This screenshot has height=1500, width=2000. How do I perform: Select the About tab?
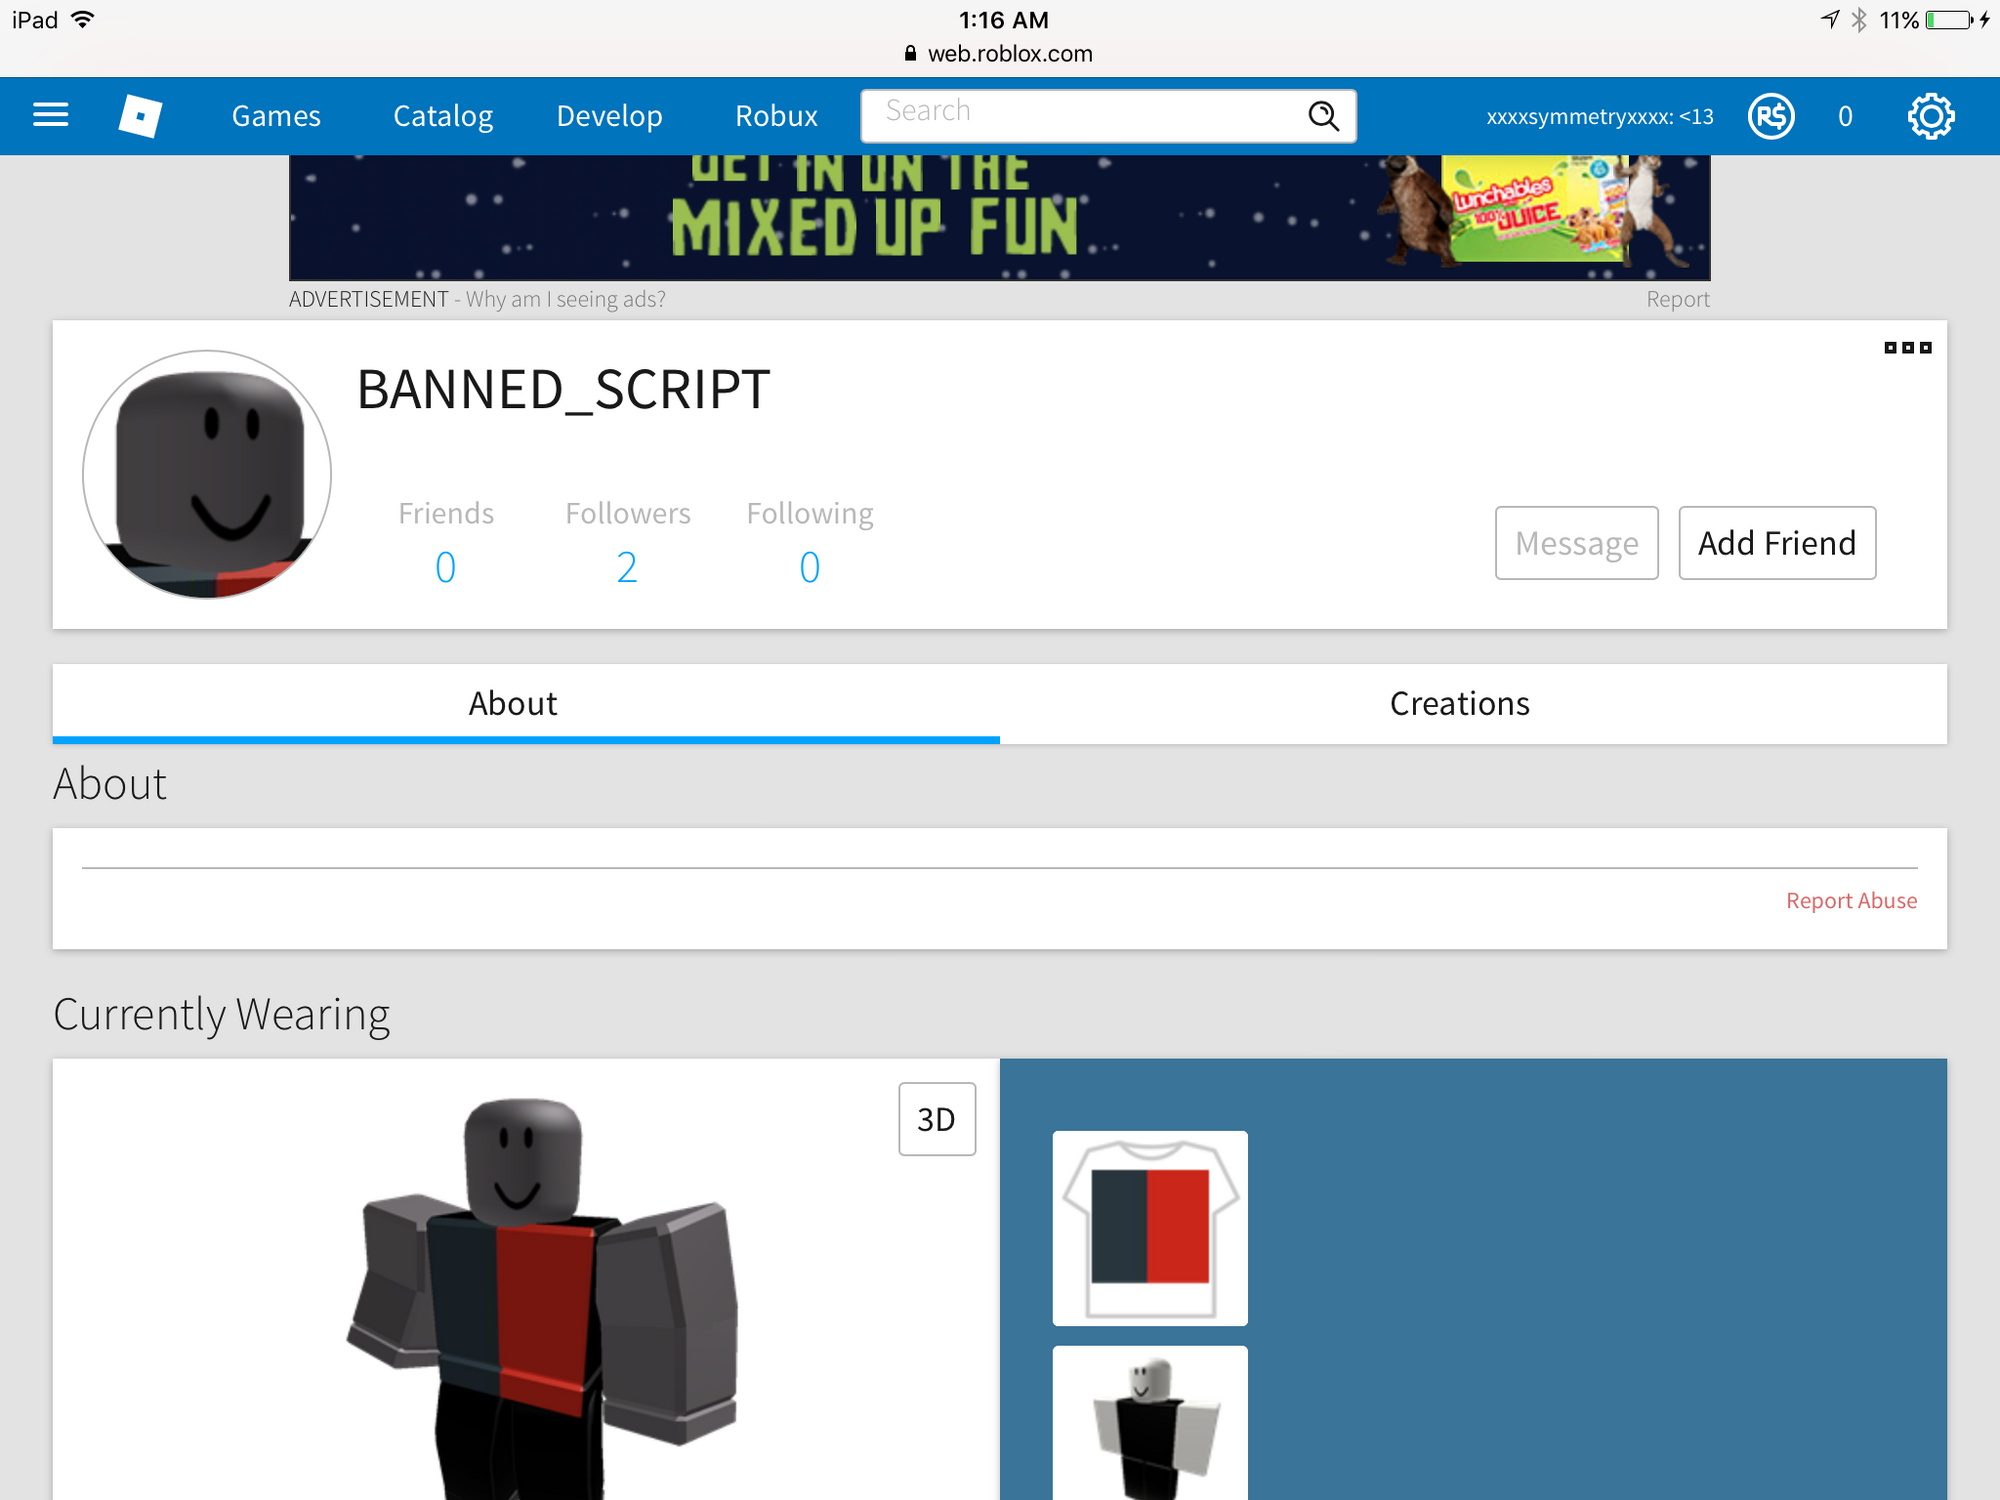click(x=513, y=703)
